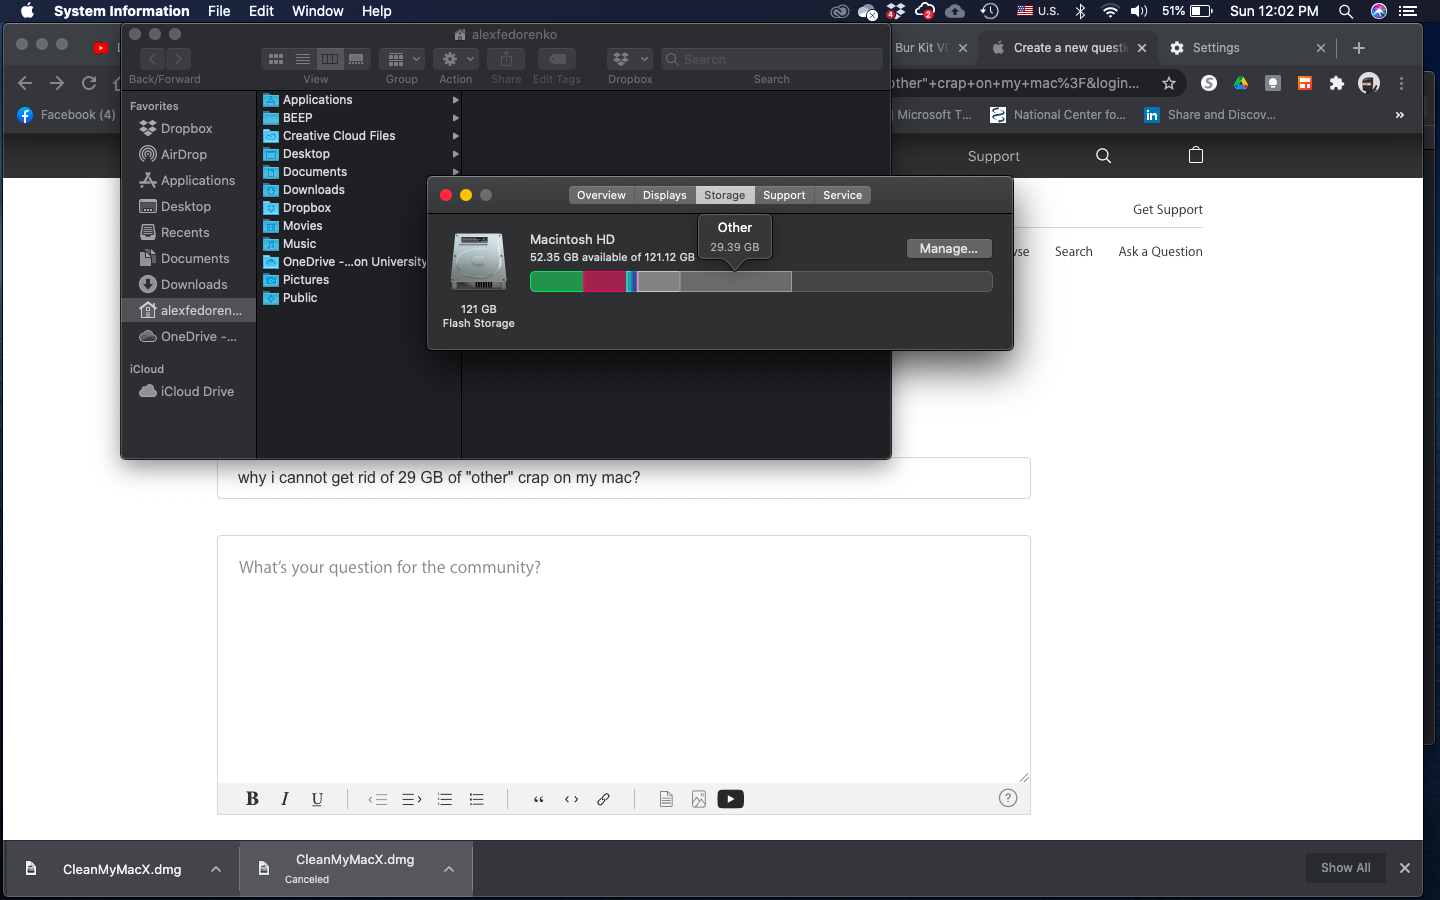The height and width of the screenshot is (900, 1440).
Task: Click the Manage... storage button
Action: [949, 248]
